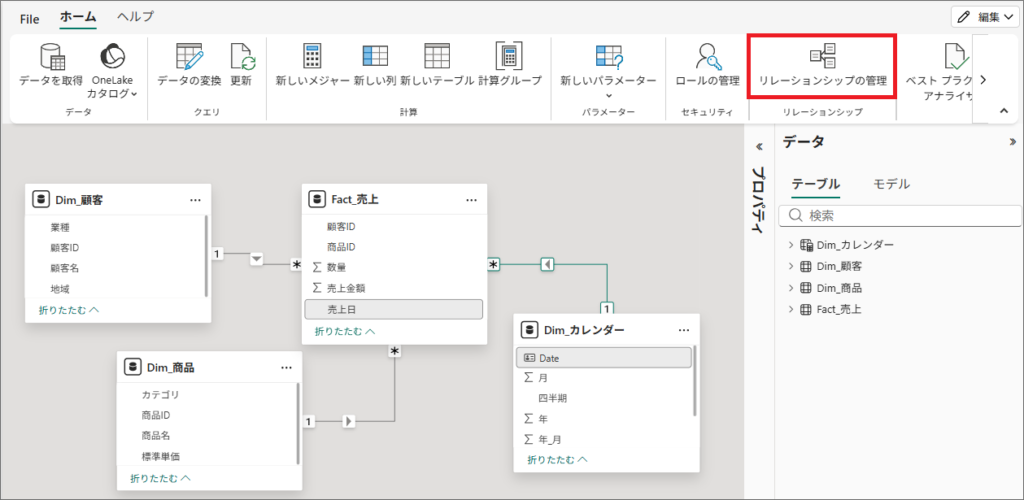Switch to the モデル tab in the data pane
Viewport: 1024px width, 500px height.
pos(891,184)
